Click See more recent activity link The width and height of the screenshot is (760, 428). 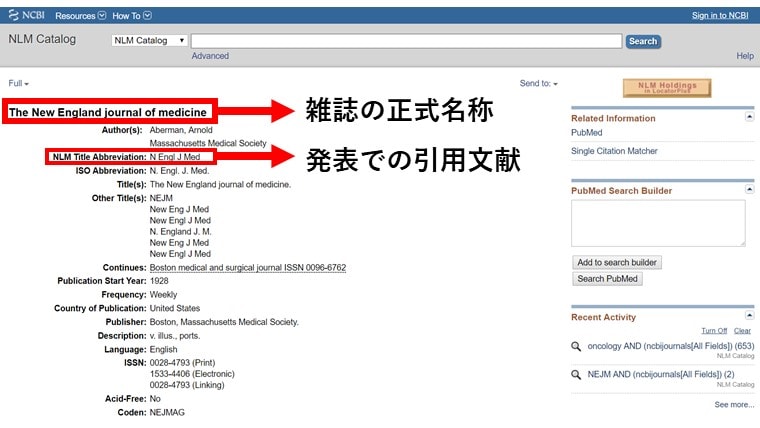734,404
